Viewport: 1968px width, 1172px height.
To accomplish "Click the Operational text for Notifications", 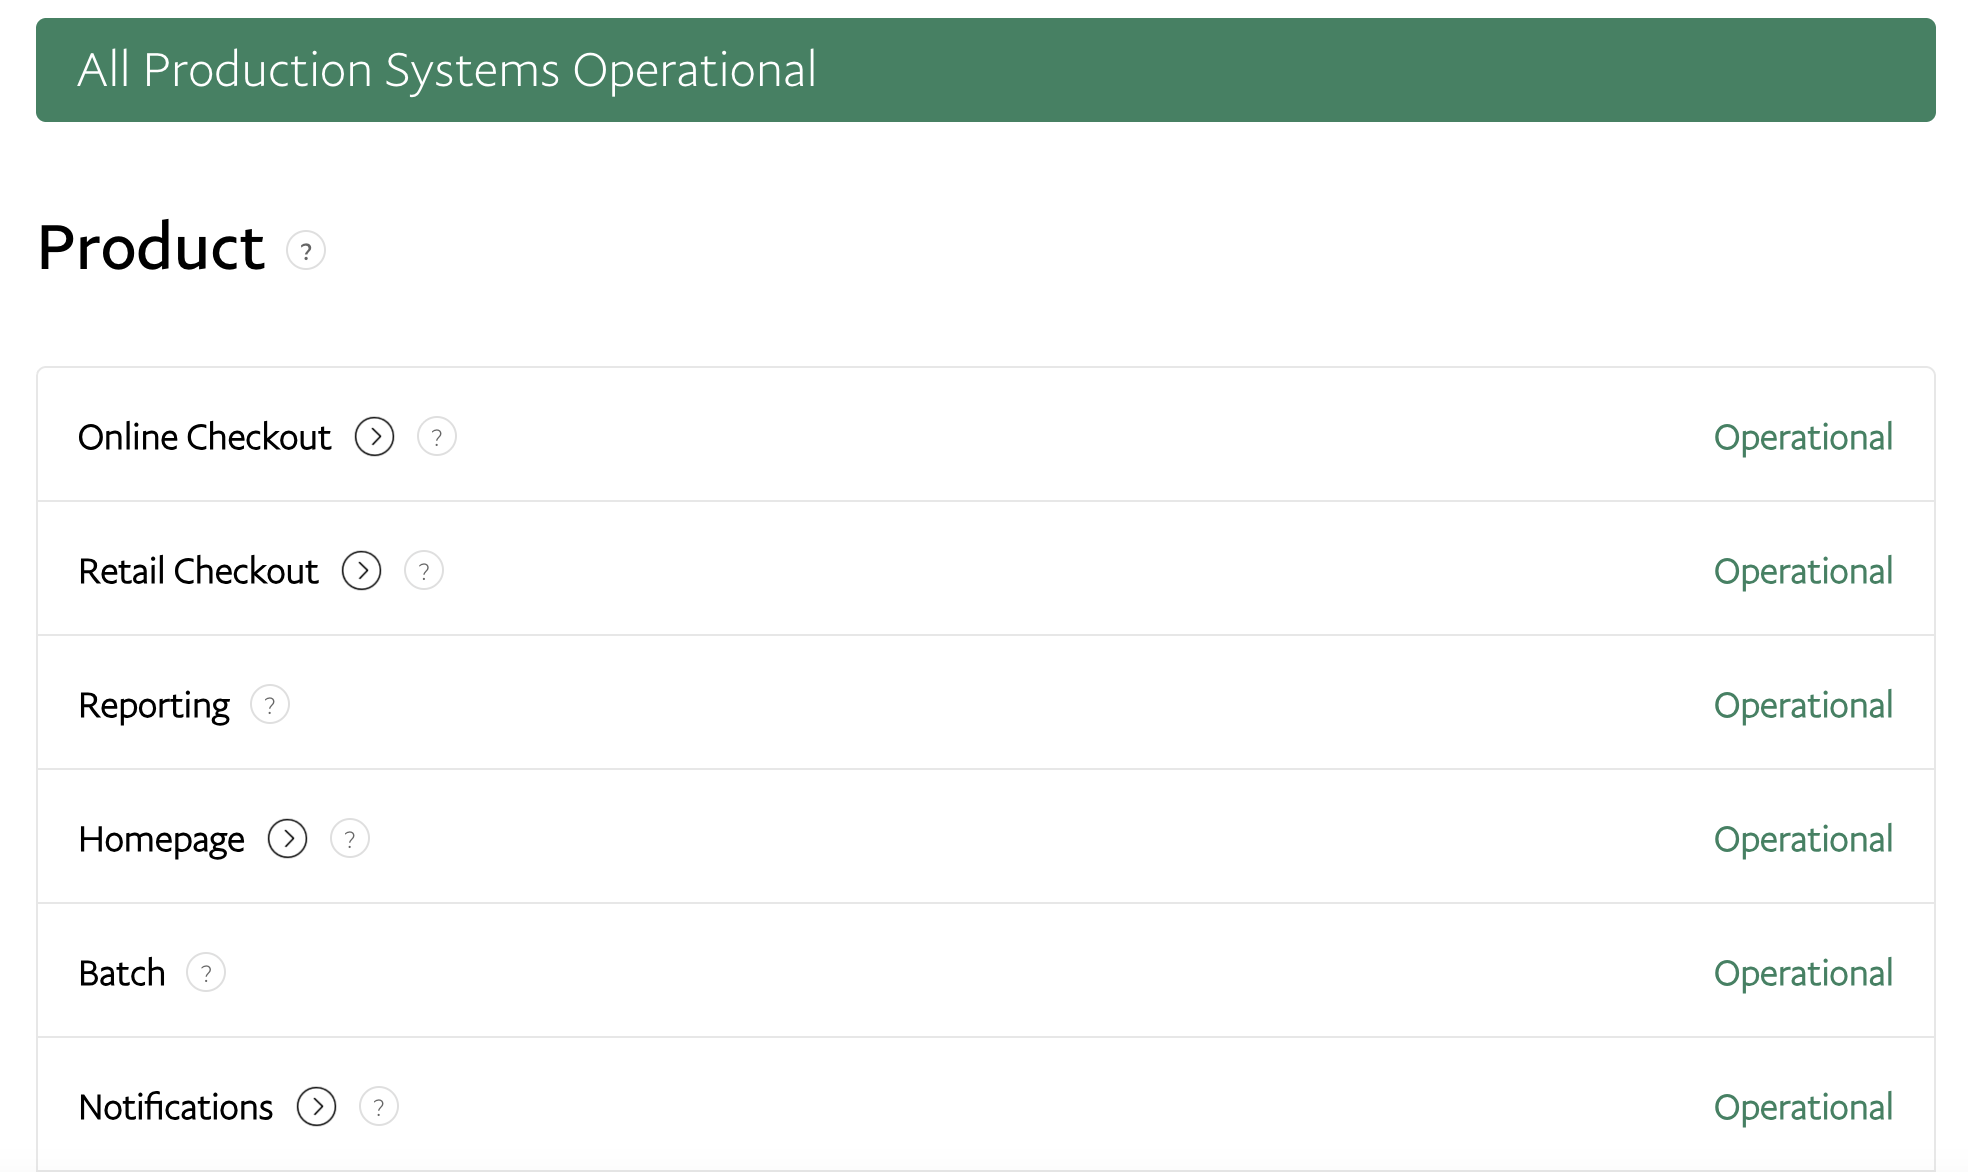I will 1803,1107.
